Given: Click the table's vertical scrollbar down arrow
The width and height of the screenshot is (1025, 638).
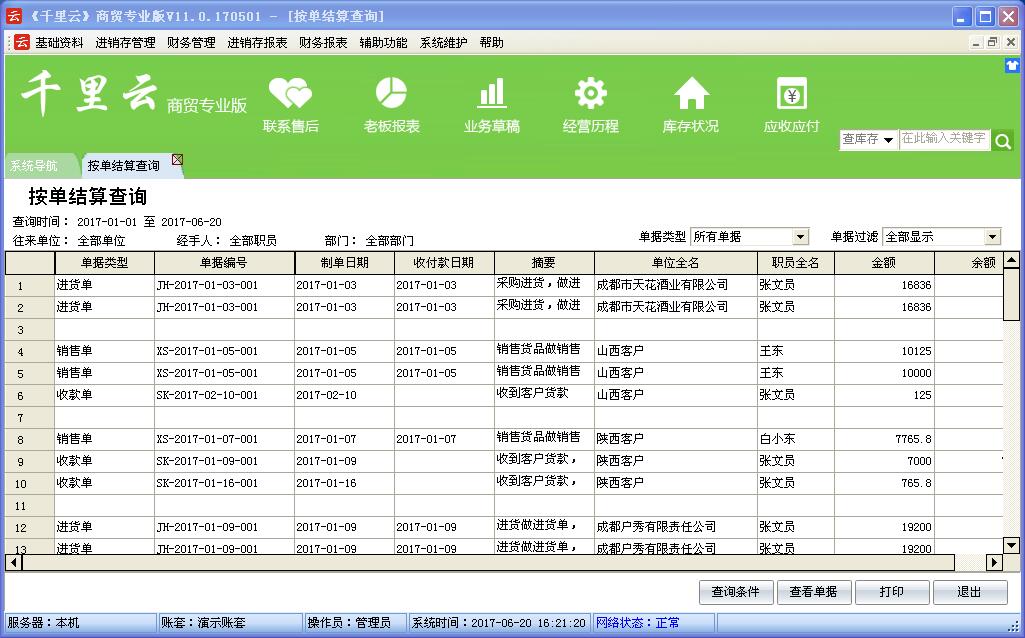Looking at the screenshot, I should [x=1011, y=545].
